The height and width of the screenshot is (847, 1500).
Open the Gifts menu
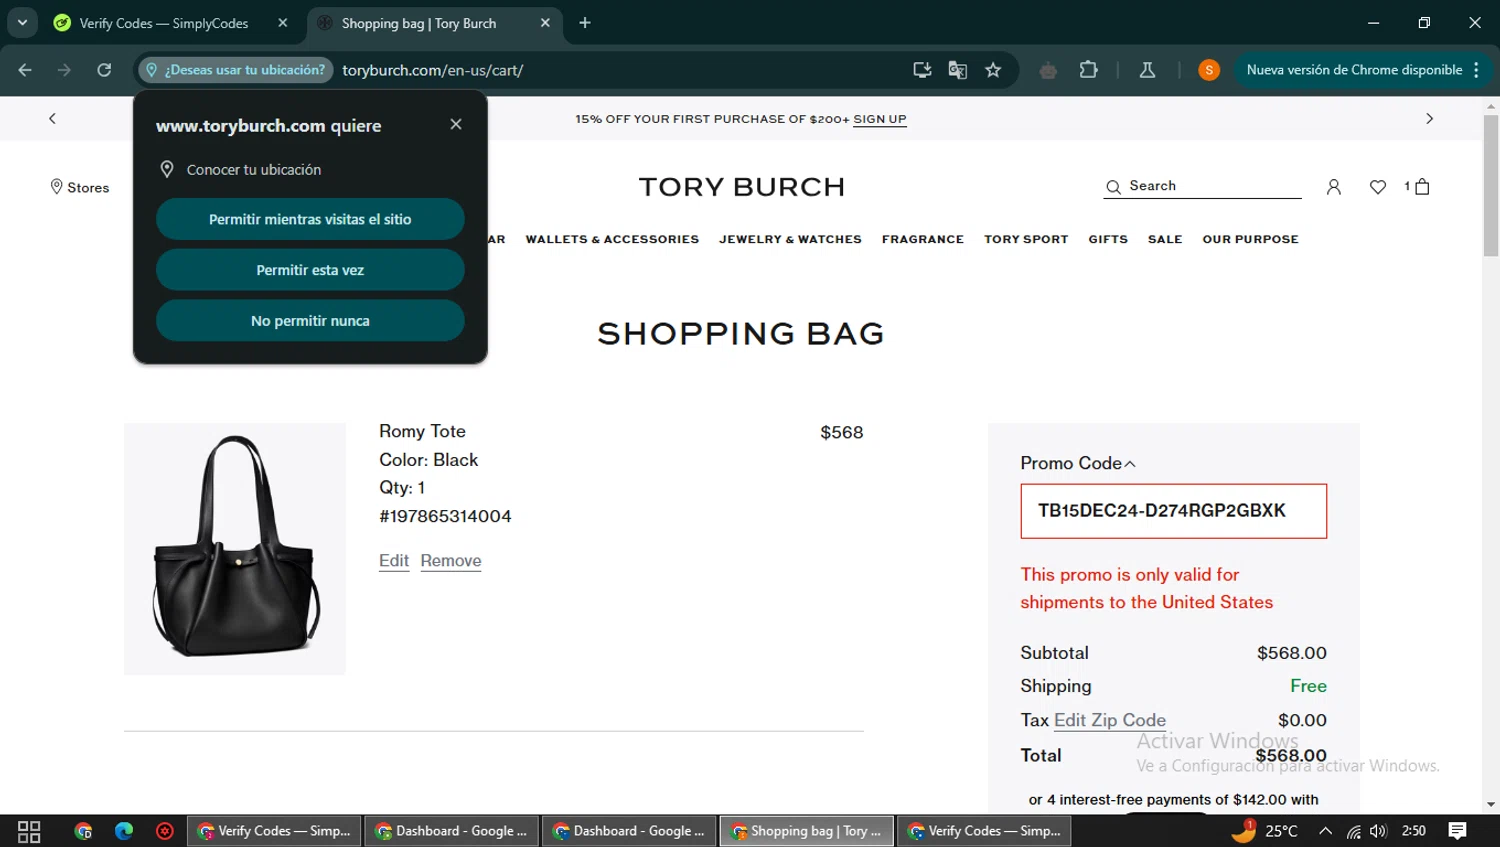[1108, 239]
